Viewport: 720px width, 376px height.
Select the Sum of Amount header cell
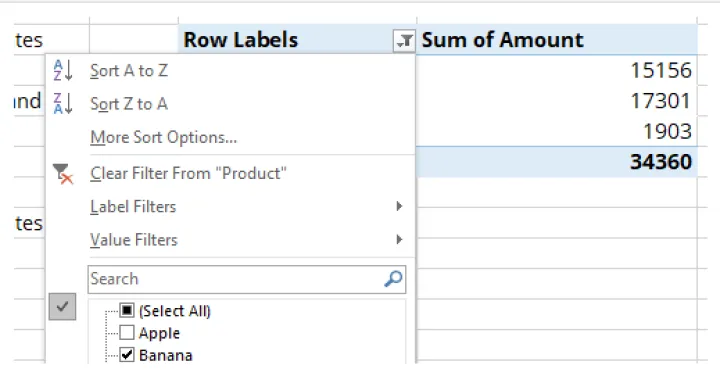tap(557, 40)
